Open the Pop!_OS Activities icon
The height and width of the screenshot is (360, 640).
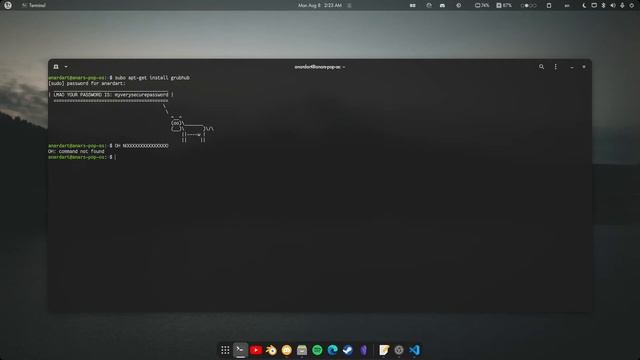8,5
